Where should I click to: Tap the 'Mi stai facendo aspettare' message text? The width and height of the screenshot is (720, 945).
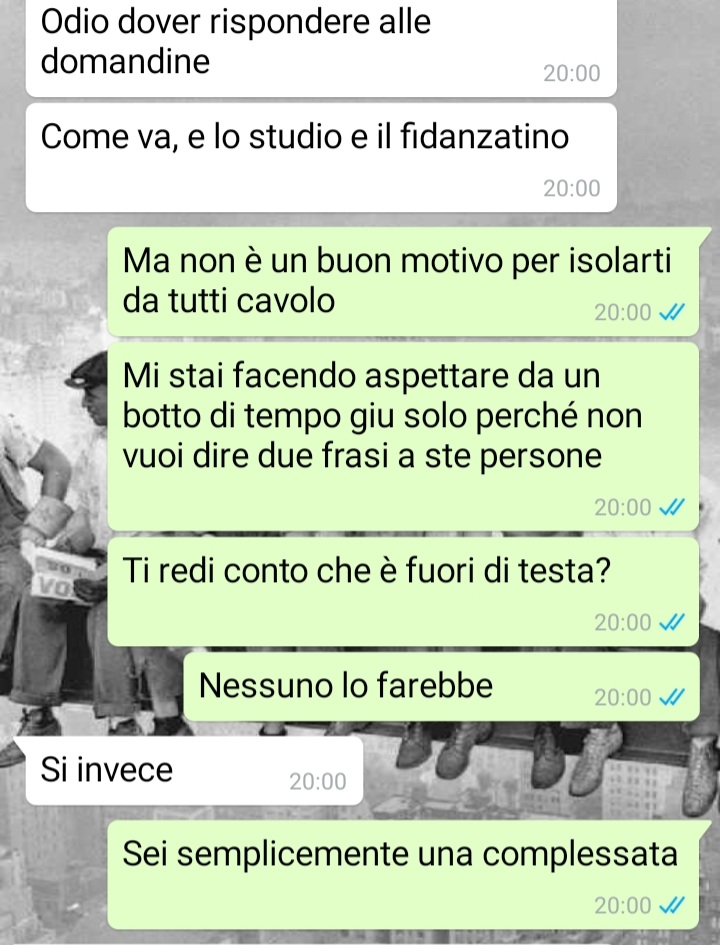pos(382,415)
